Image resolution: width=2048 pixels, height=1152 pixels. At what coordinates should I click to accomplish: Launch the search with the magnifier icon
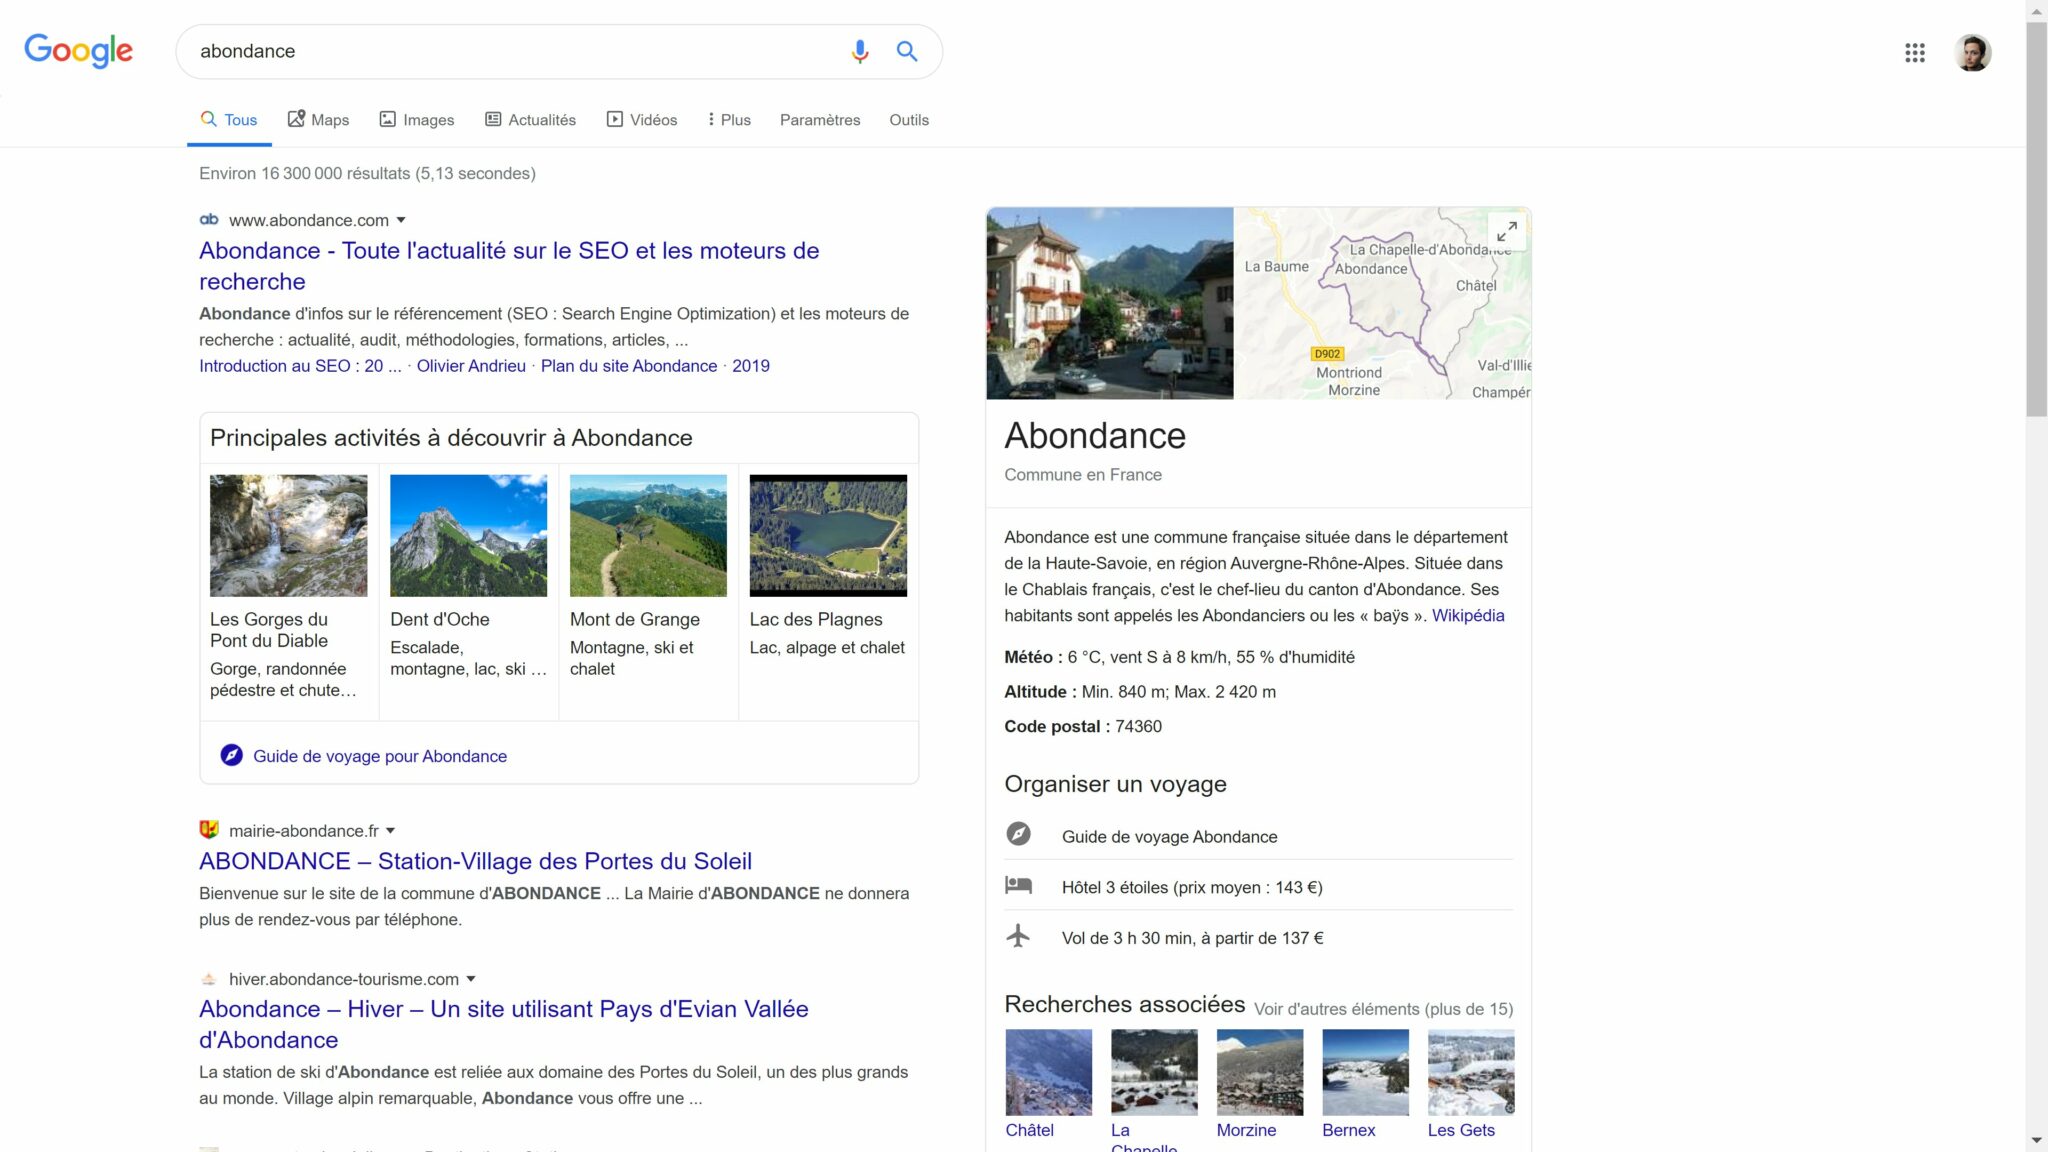[x=907, y=51]
